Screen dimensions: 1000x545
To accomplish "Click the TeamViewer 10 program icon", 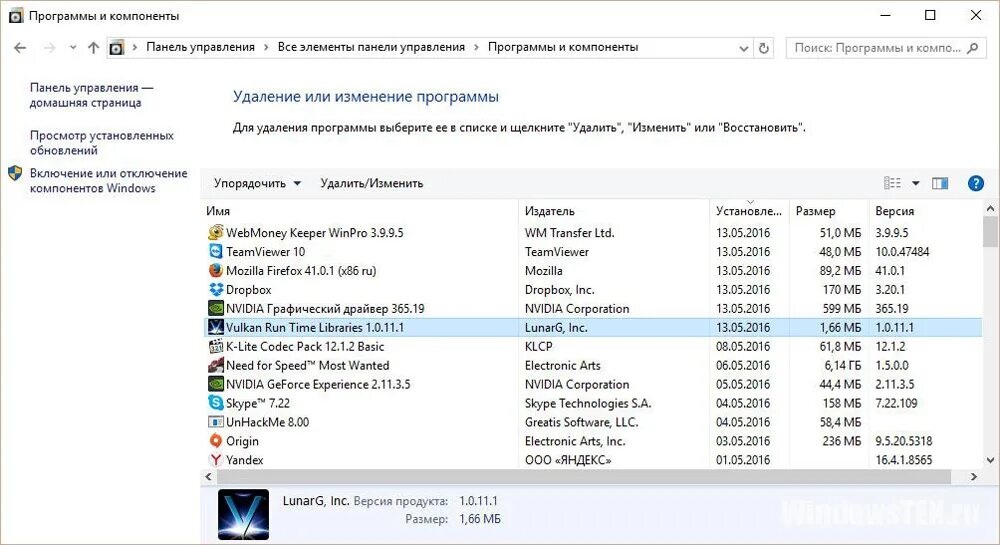I will coord(216,252).
